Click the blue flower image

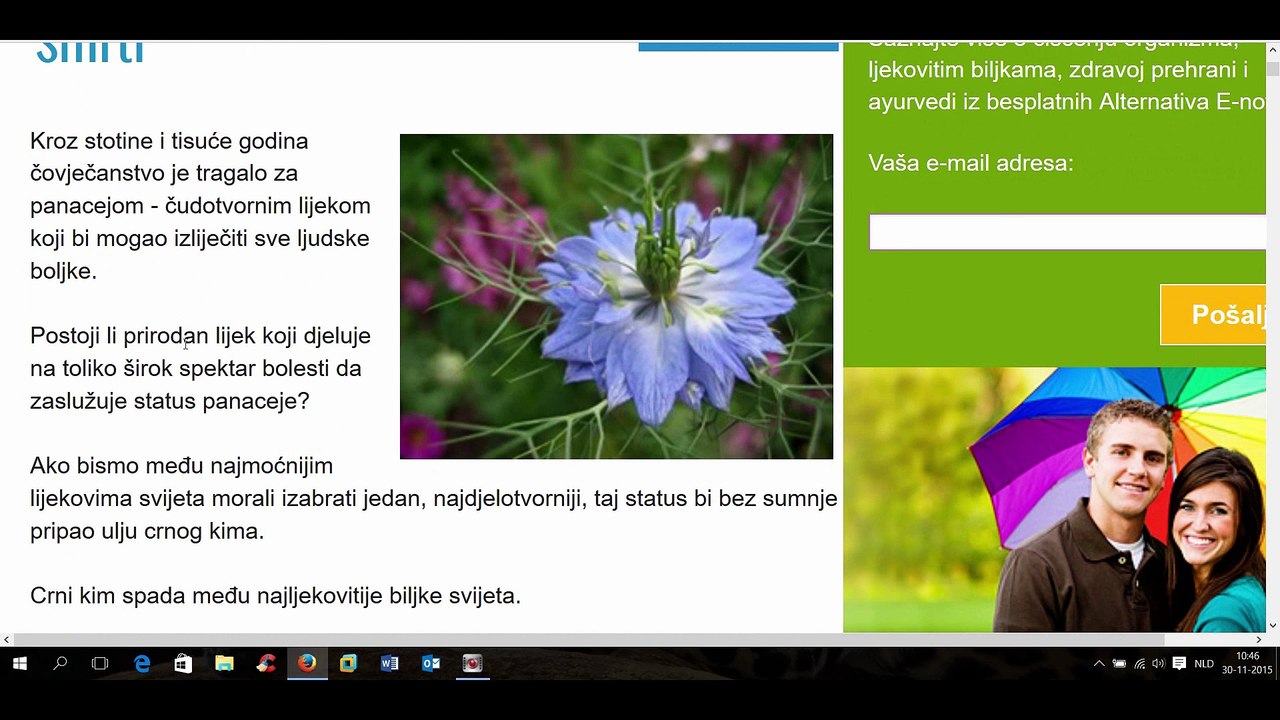pos(616,297)
